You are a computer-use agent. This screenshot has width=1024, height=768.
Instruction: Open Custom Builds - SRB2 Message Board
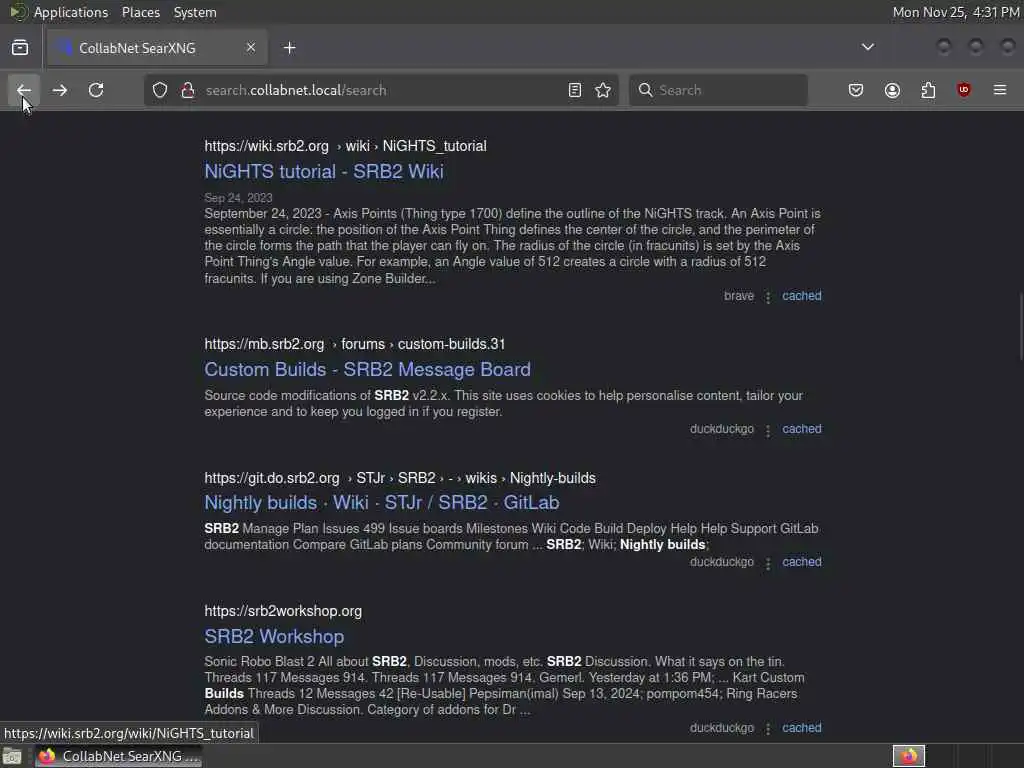[368, 370]
